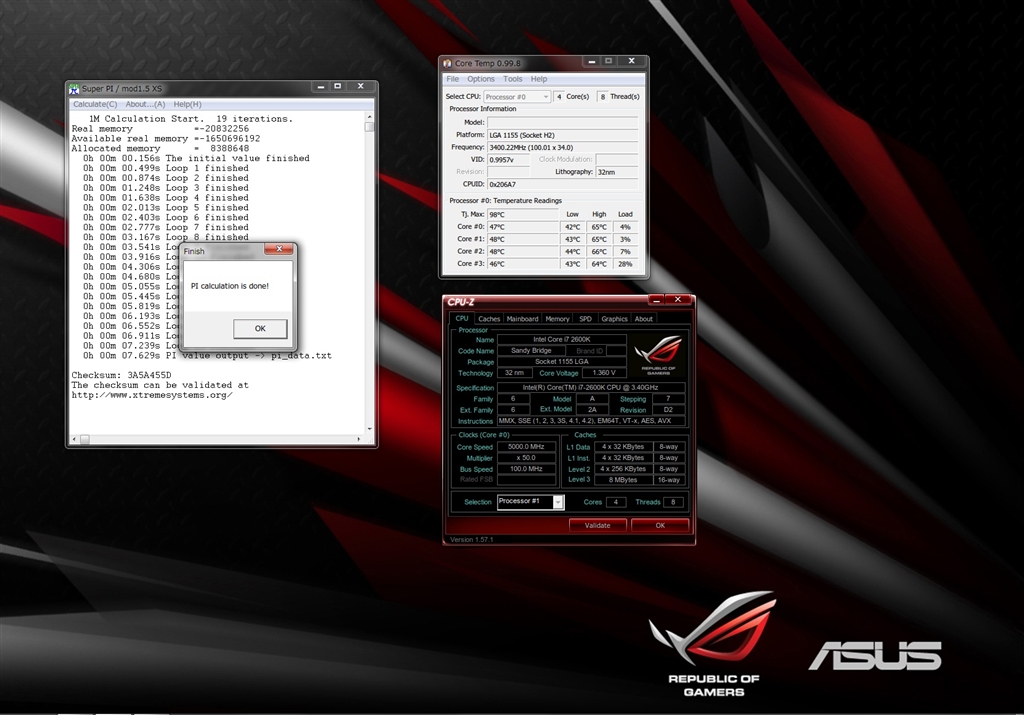Click the CPUID value 0x206A7 in Core Temp
This screenshot has height=715, width=1024.
click(562, 184)
